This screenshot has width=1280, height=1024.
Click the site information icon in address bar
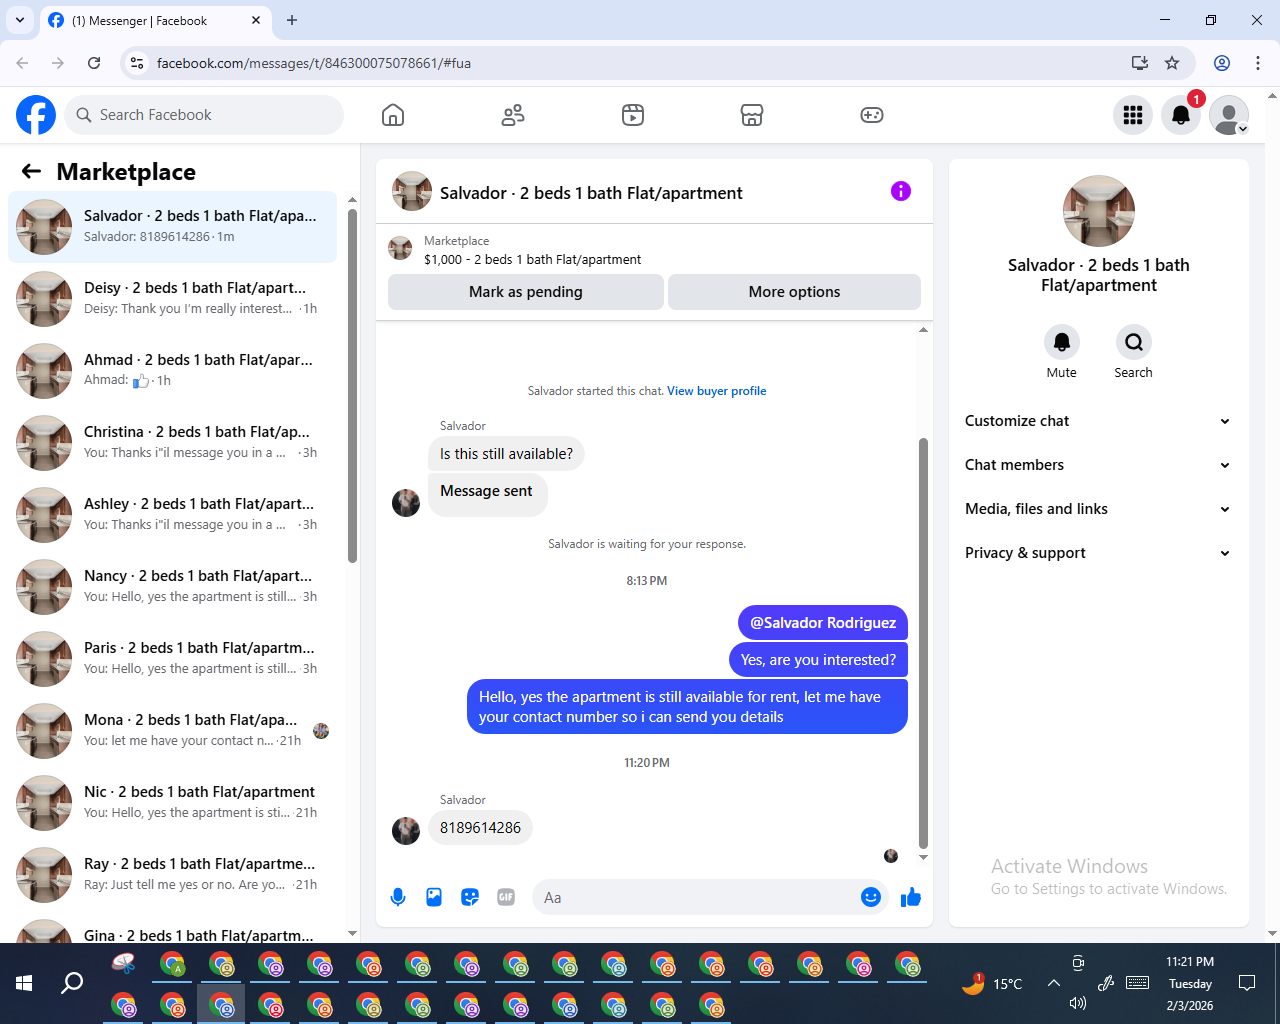tap(138, 63)
